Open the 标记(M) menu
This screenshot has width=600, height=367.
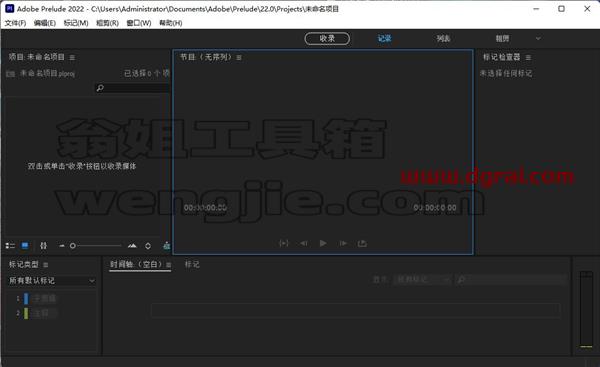[x=76, y=23]
